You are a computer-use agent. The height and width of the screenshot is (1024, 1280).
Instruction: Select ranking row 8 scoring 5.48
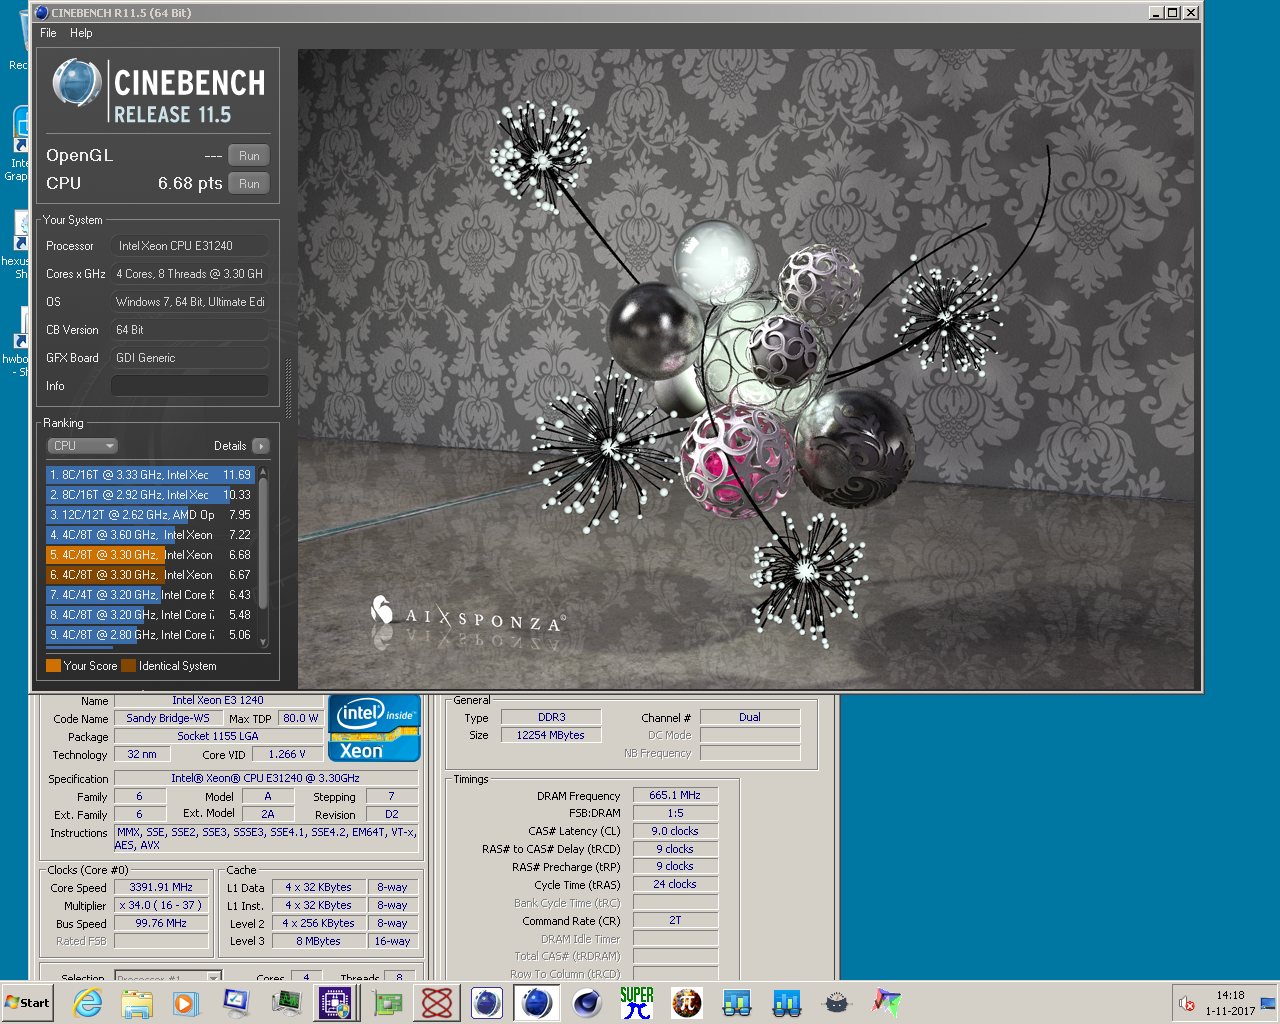coord(151,615)
